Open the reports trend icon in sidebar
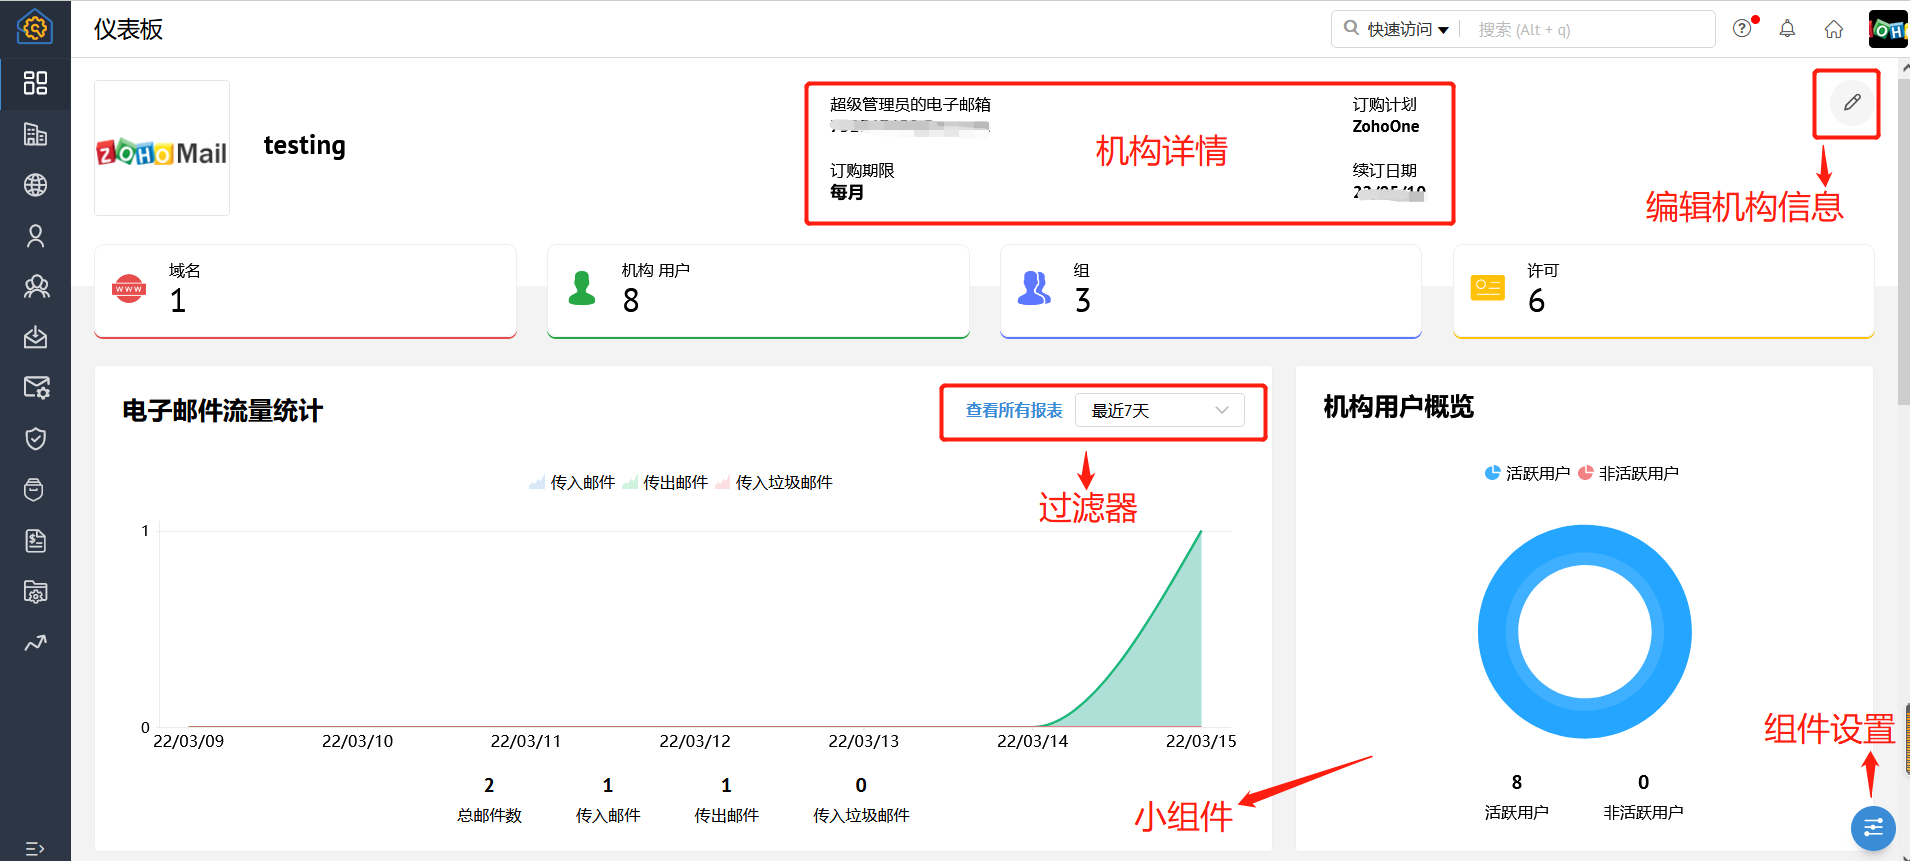The width and height of the screenshot is (1910, 861). [35, 643]
